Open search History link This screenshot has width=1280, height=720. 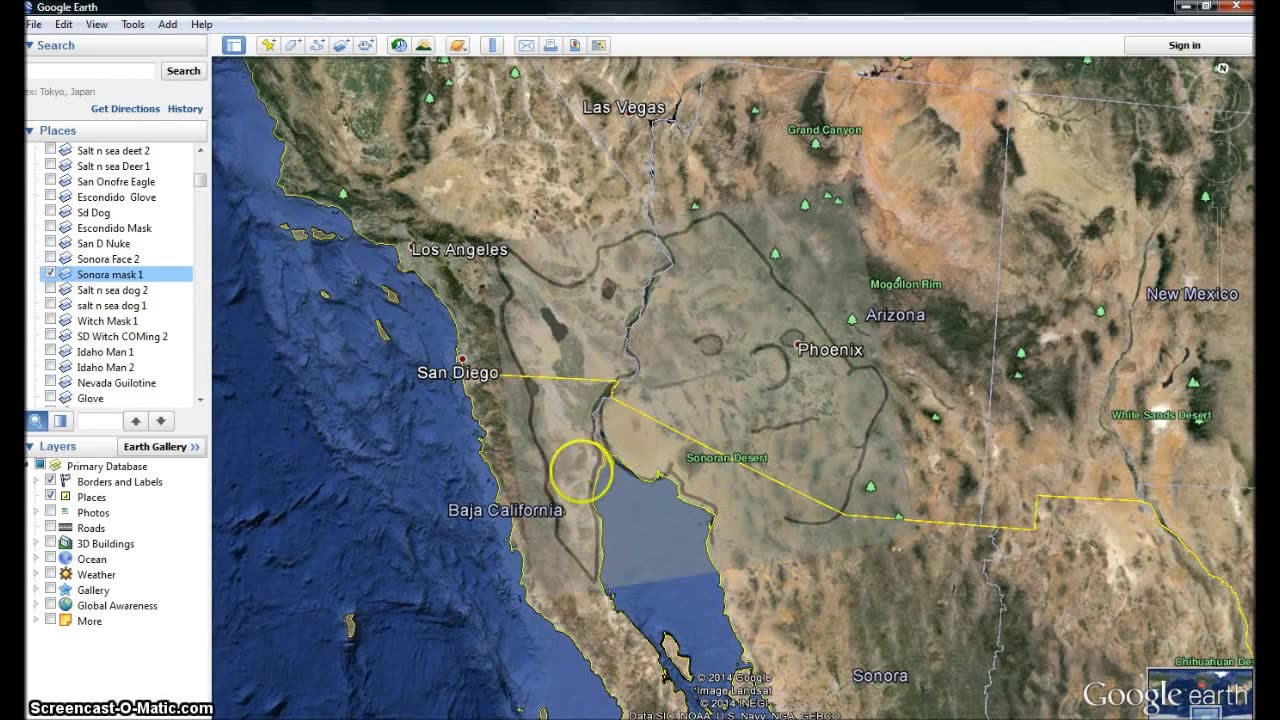click(185, 108)
